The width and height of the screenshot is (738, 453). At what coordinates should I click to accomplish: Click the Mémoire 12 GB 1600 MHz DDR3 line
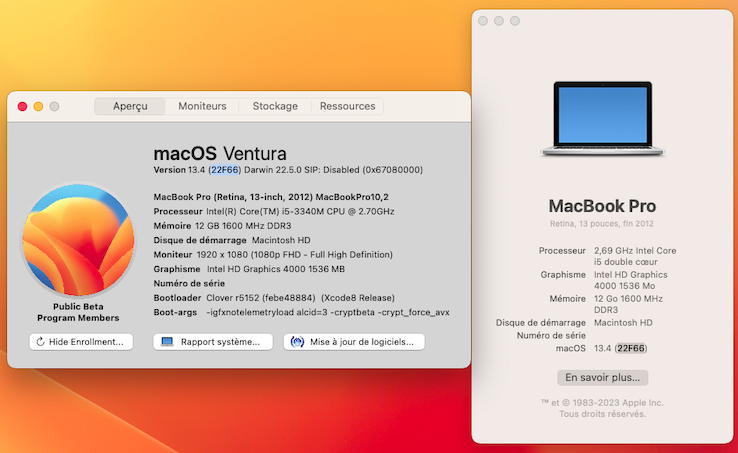222,226
